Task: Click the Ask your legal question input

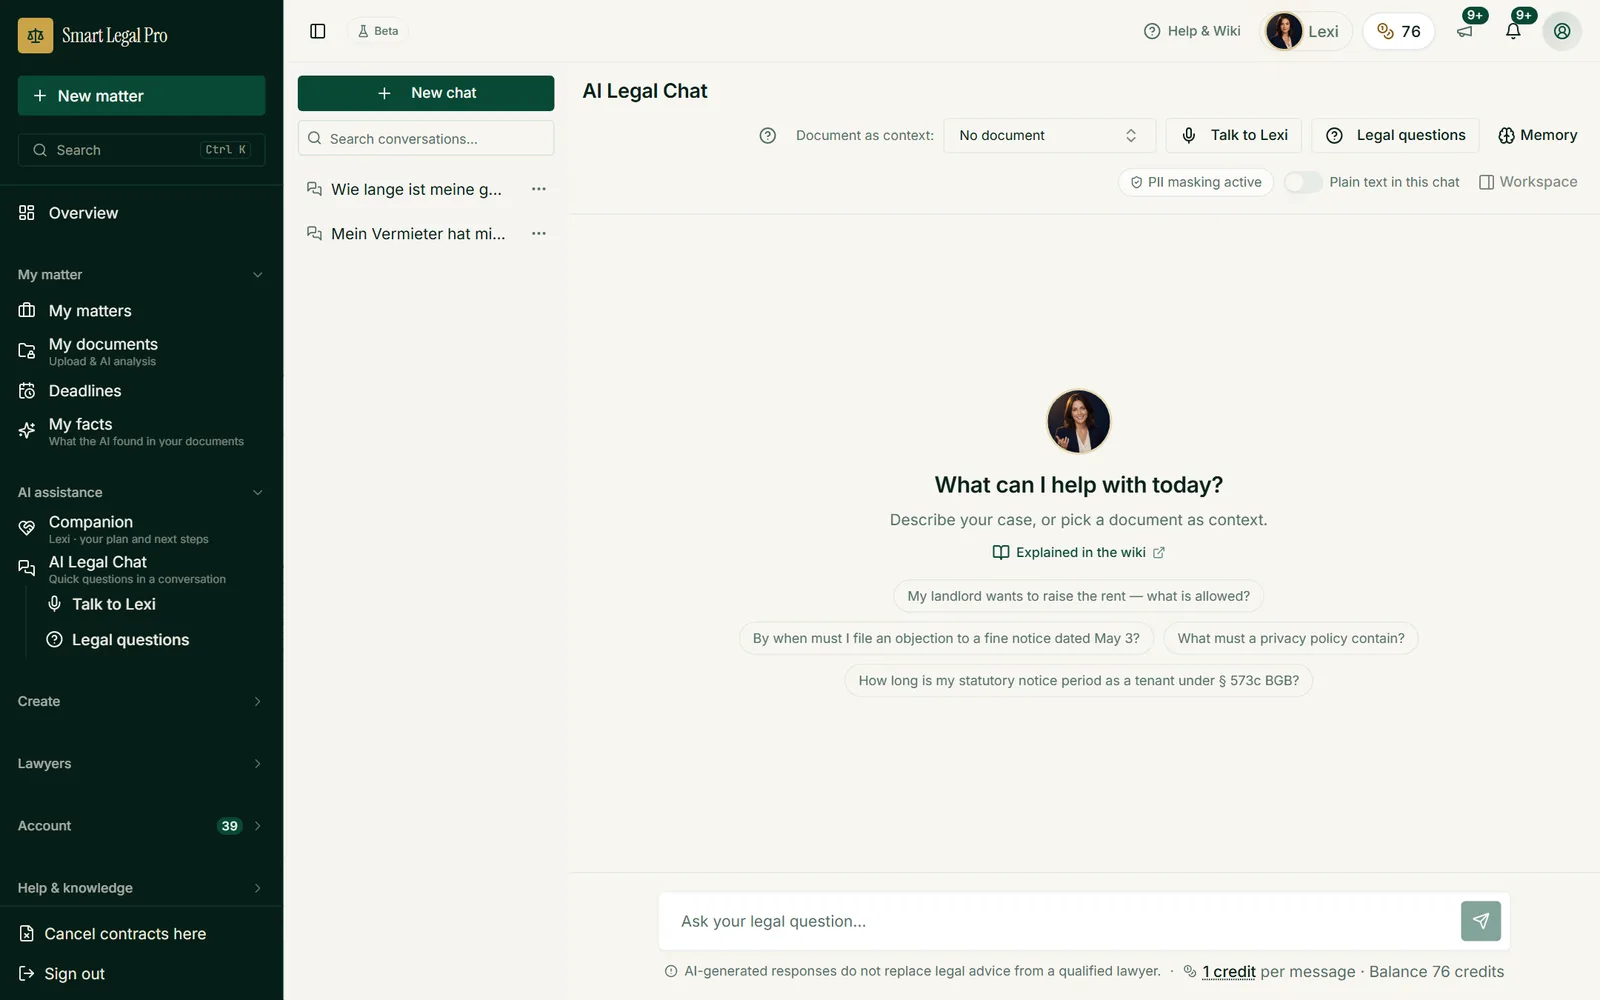Action: pos(1058,921)
